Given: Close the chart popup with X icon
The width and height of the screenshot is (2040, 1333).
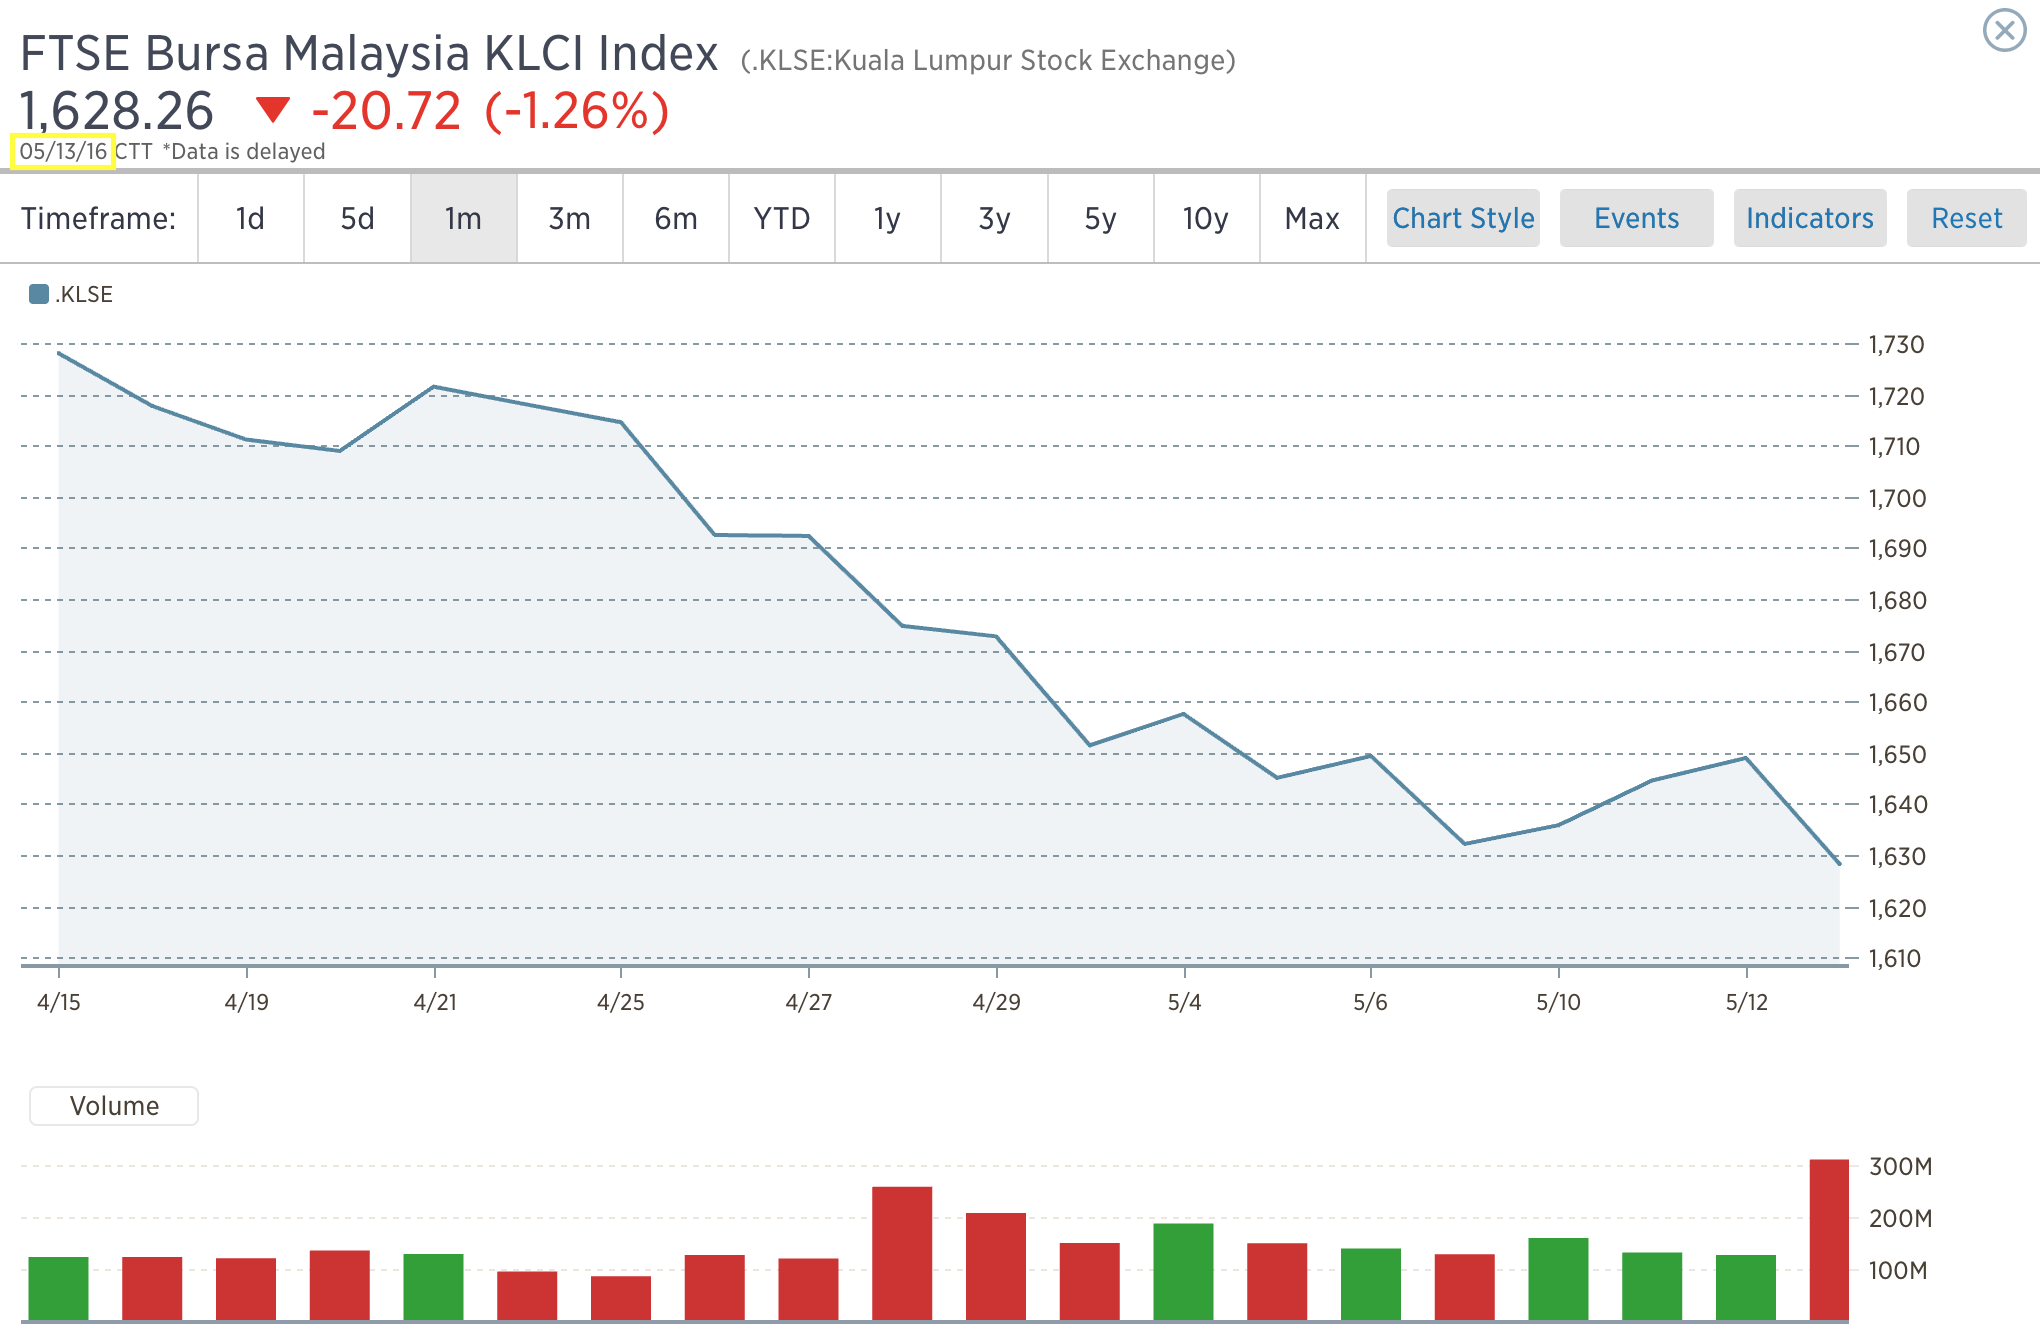Looking at the screenshot, I should coord(2004,30).
